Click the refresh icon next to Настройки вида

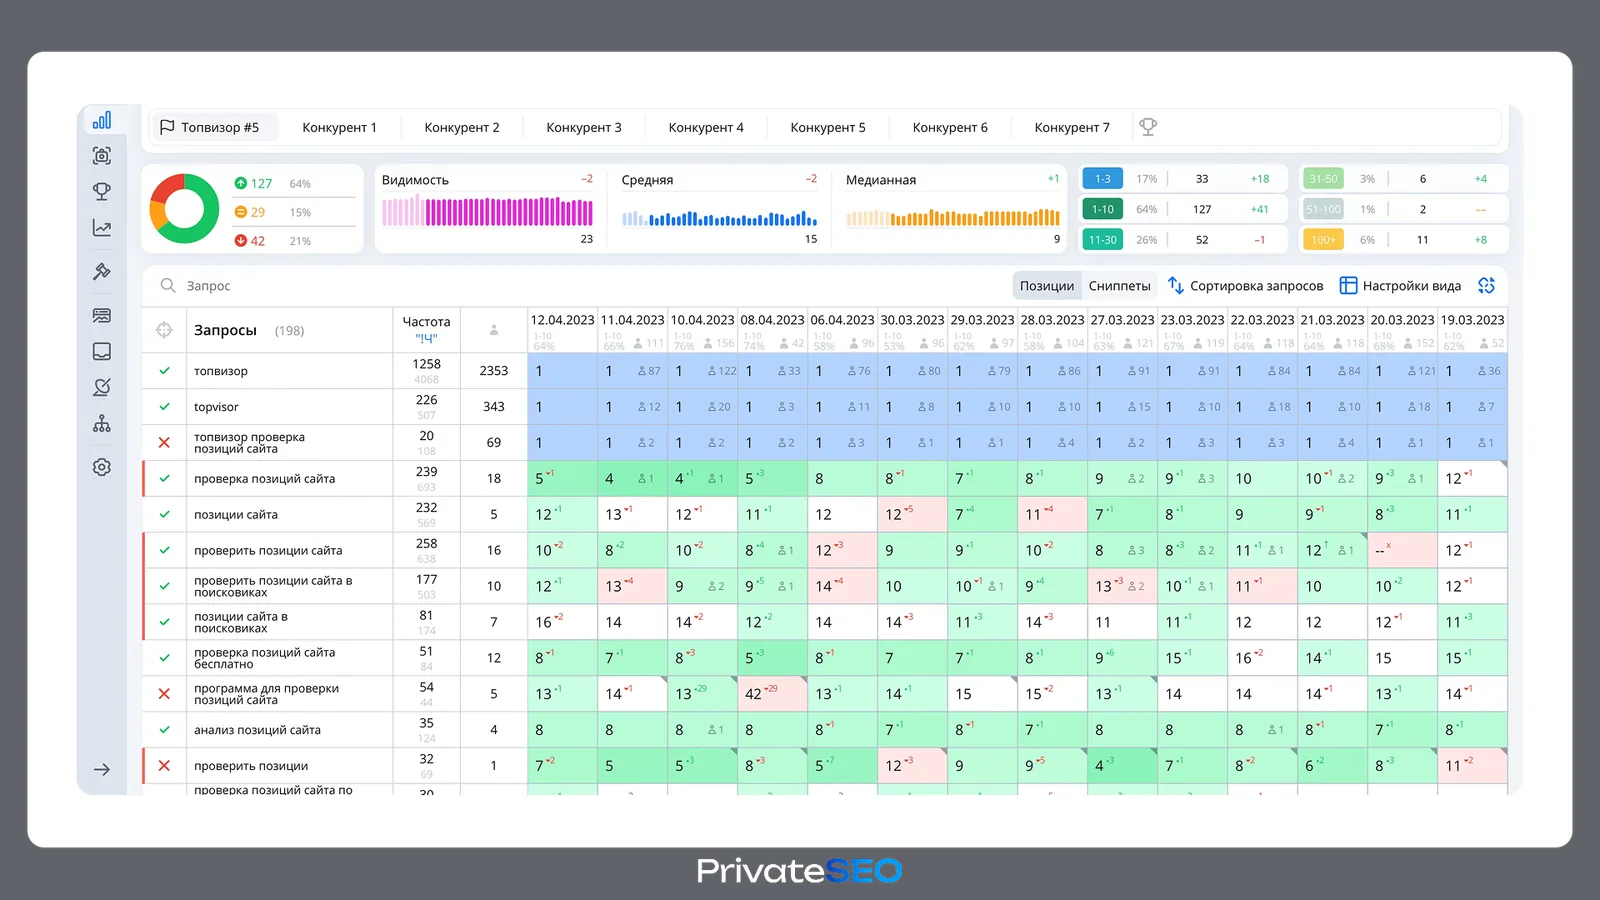pos(1487,286)
